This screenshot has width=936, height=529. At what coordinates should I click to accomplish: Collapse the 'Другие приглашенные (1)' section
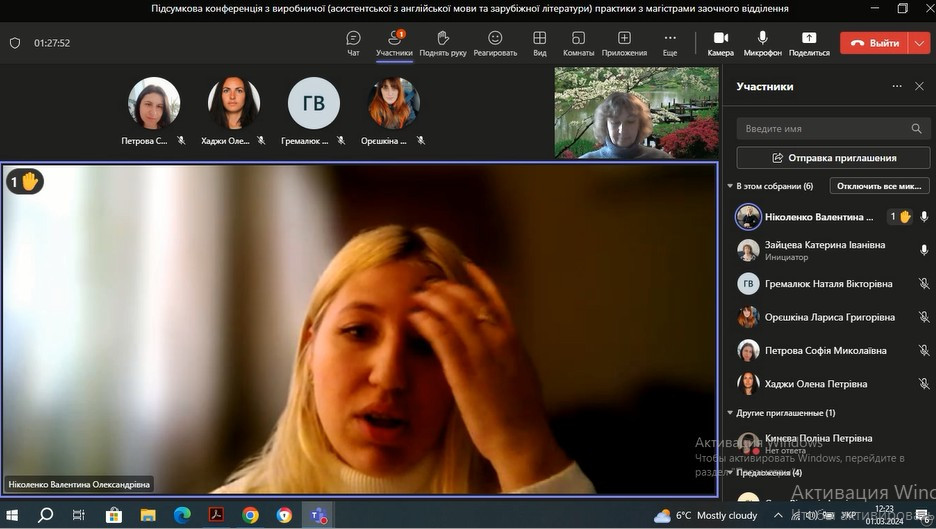(x=730, y=413)
